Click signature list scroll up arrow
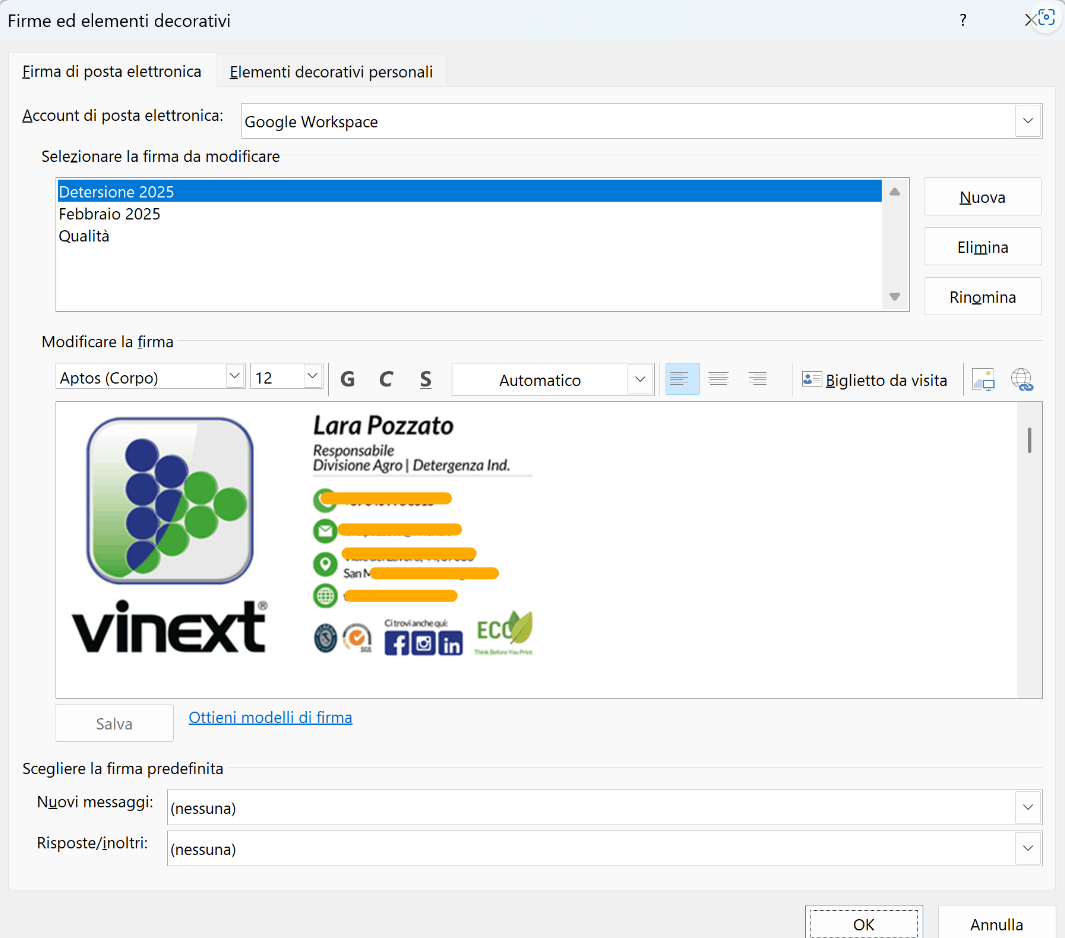 click(x=895, y=192)
